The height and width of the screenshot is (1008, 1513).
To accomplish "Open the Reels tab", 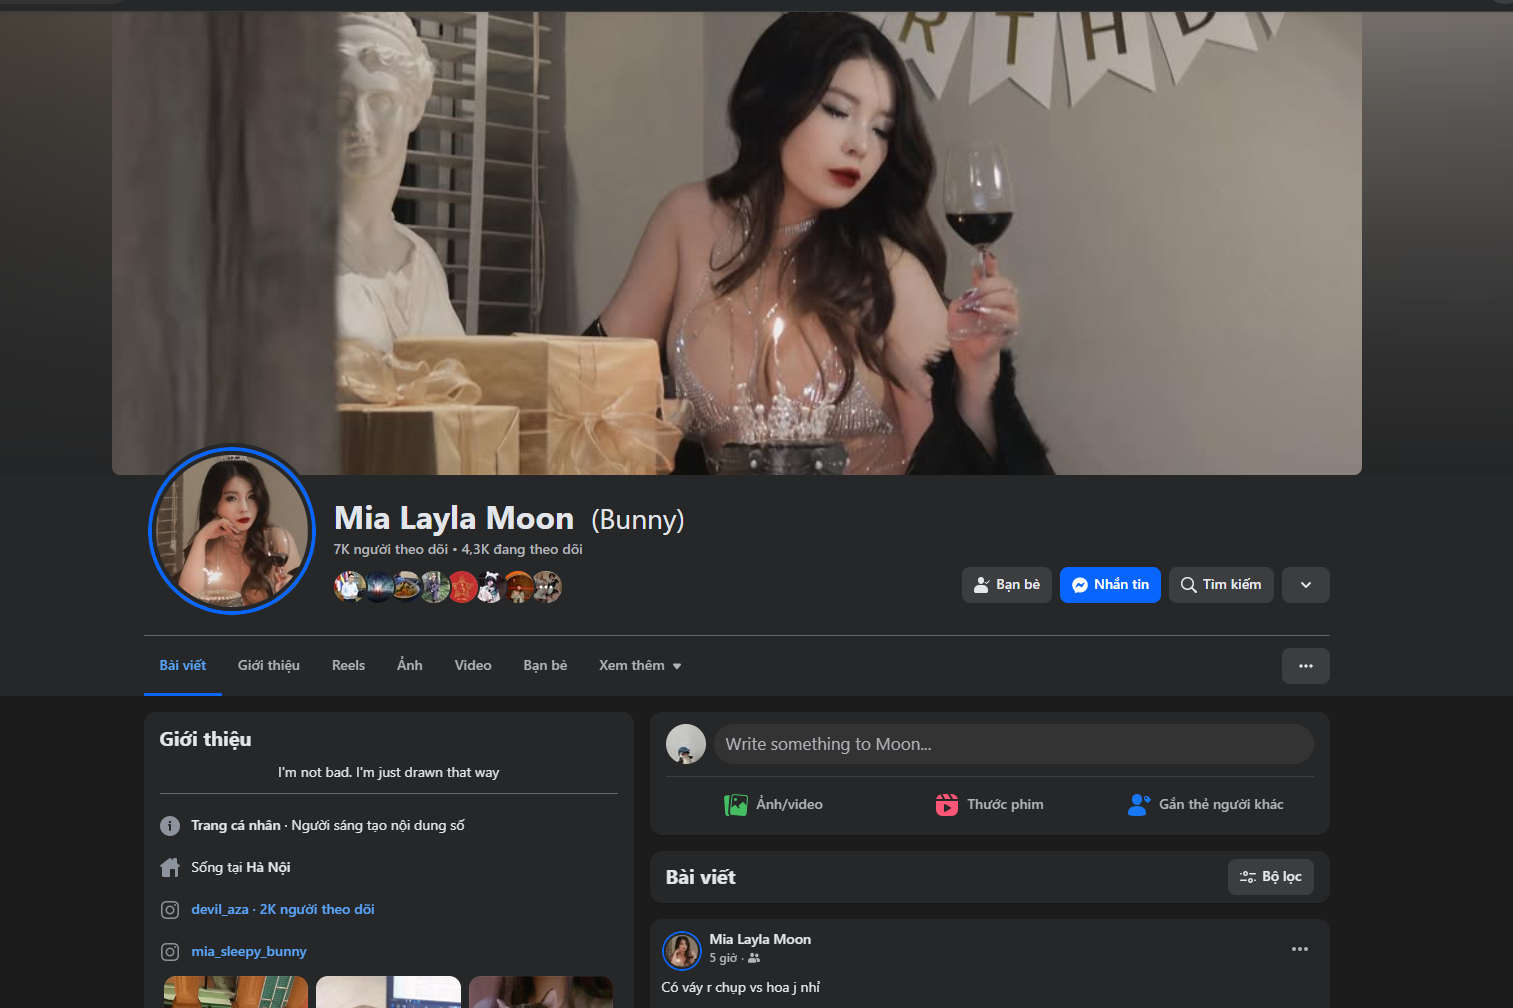I will (x=348, y=666).
